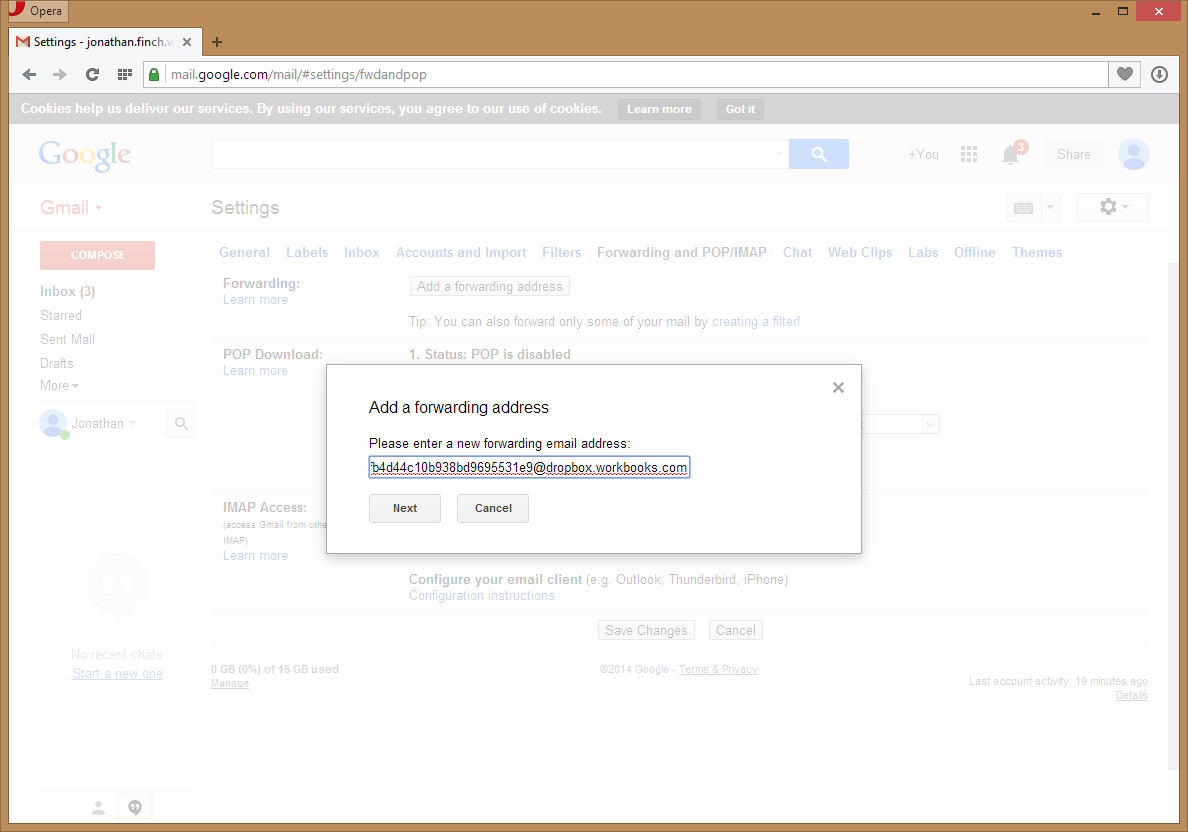Switch to the Labels tab
This screenshot has height=832, width=1188.
[x=307, y=252]
